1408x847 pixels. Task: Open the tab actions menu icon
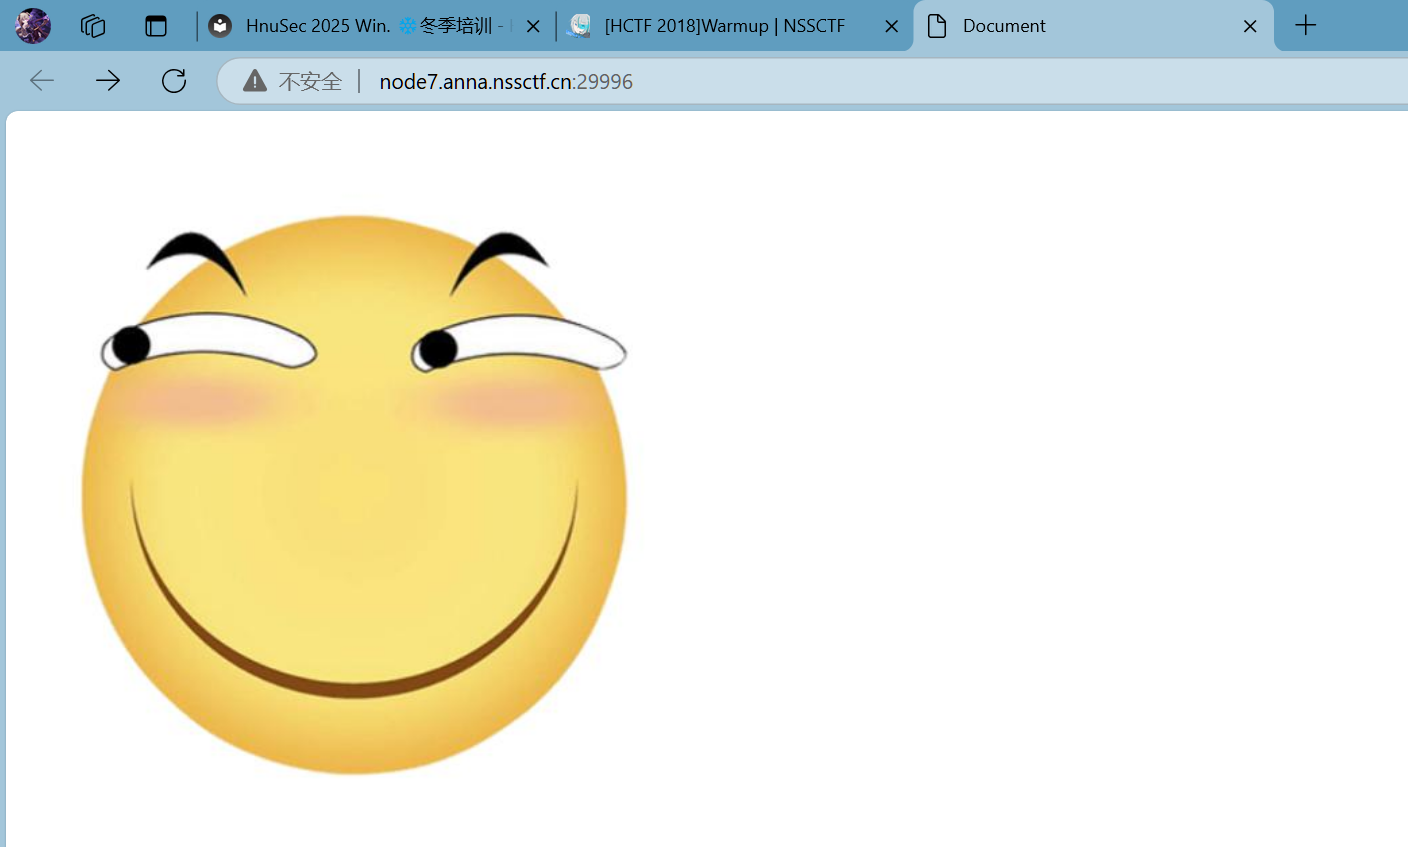pos(156,26)
